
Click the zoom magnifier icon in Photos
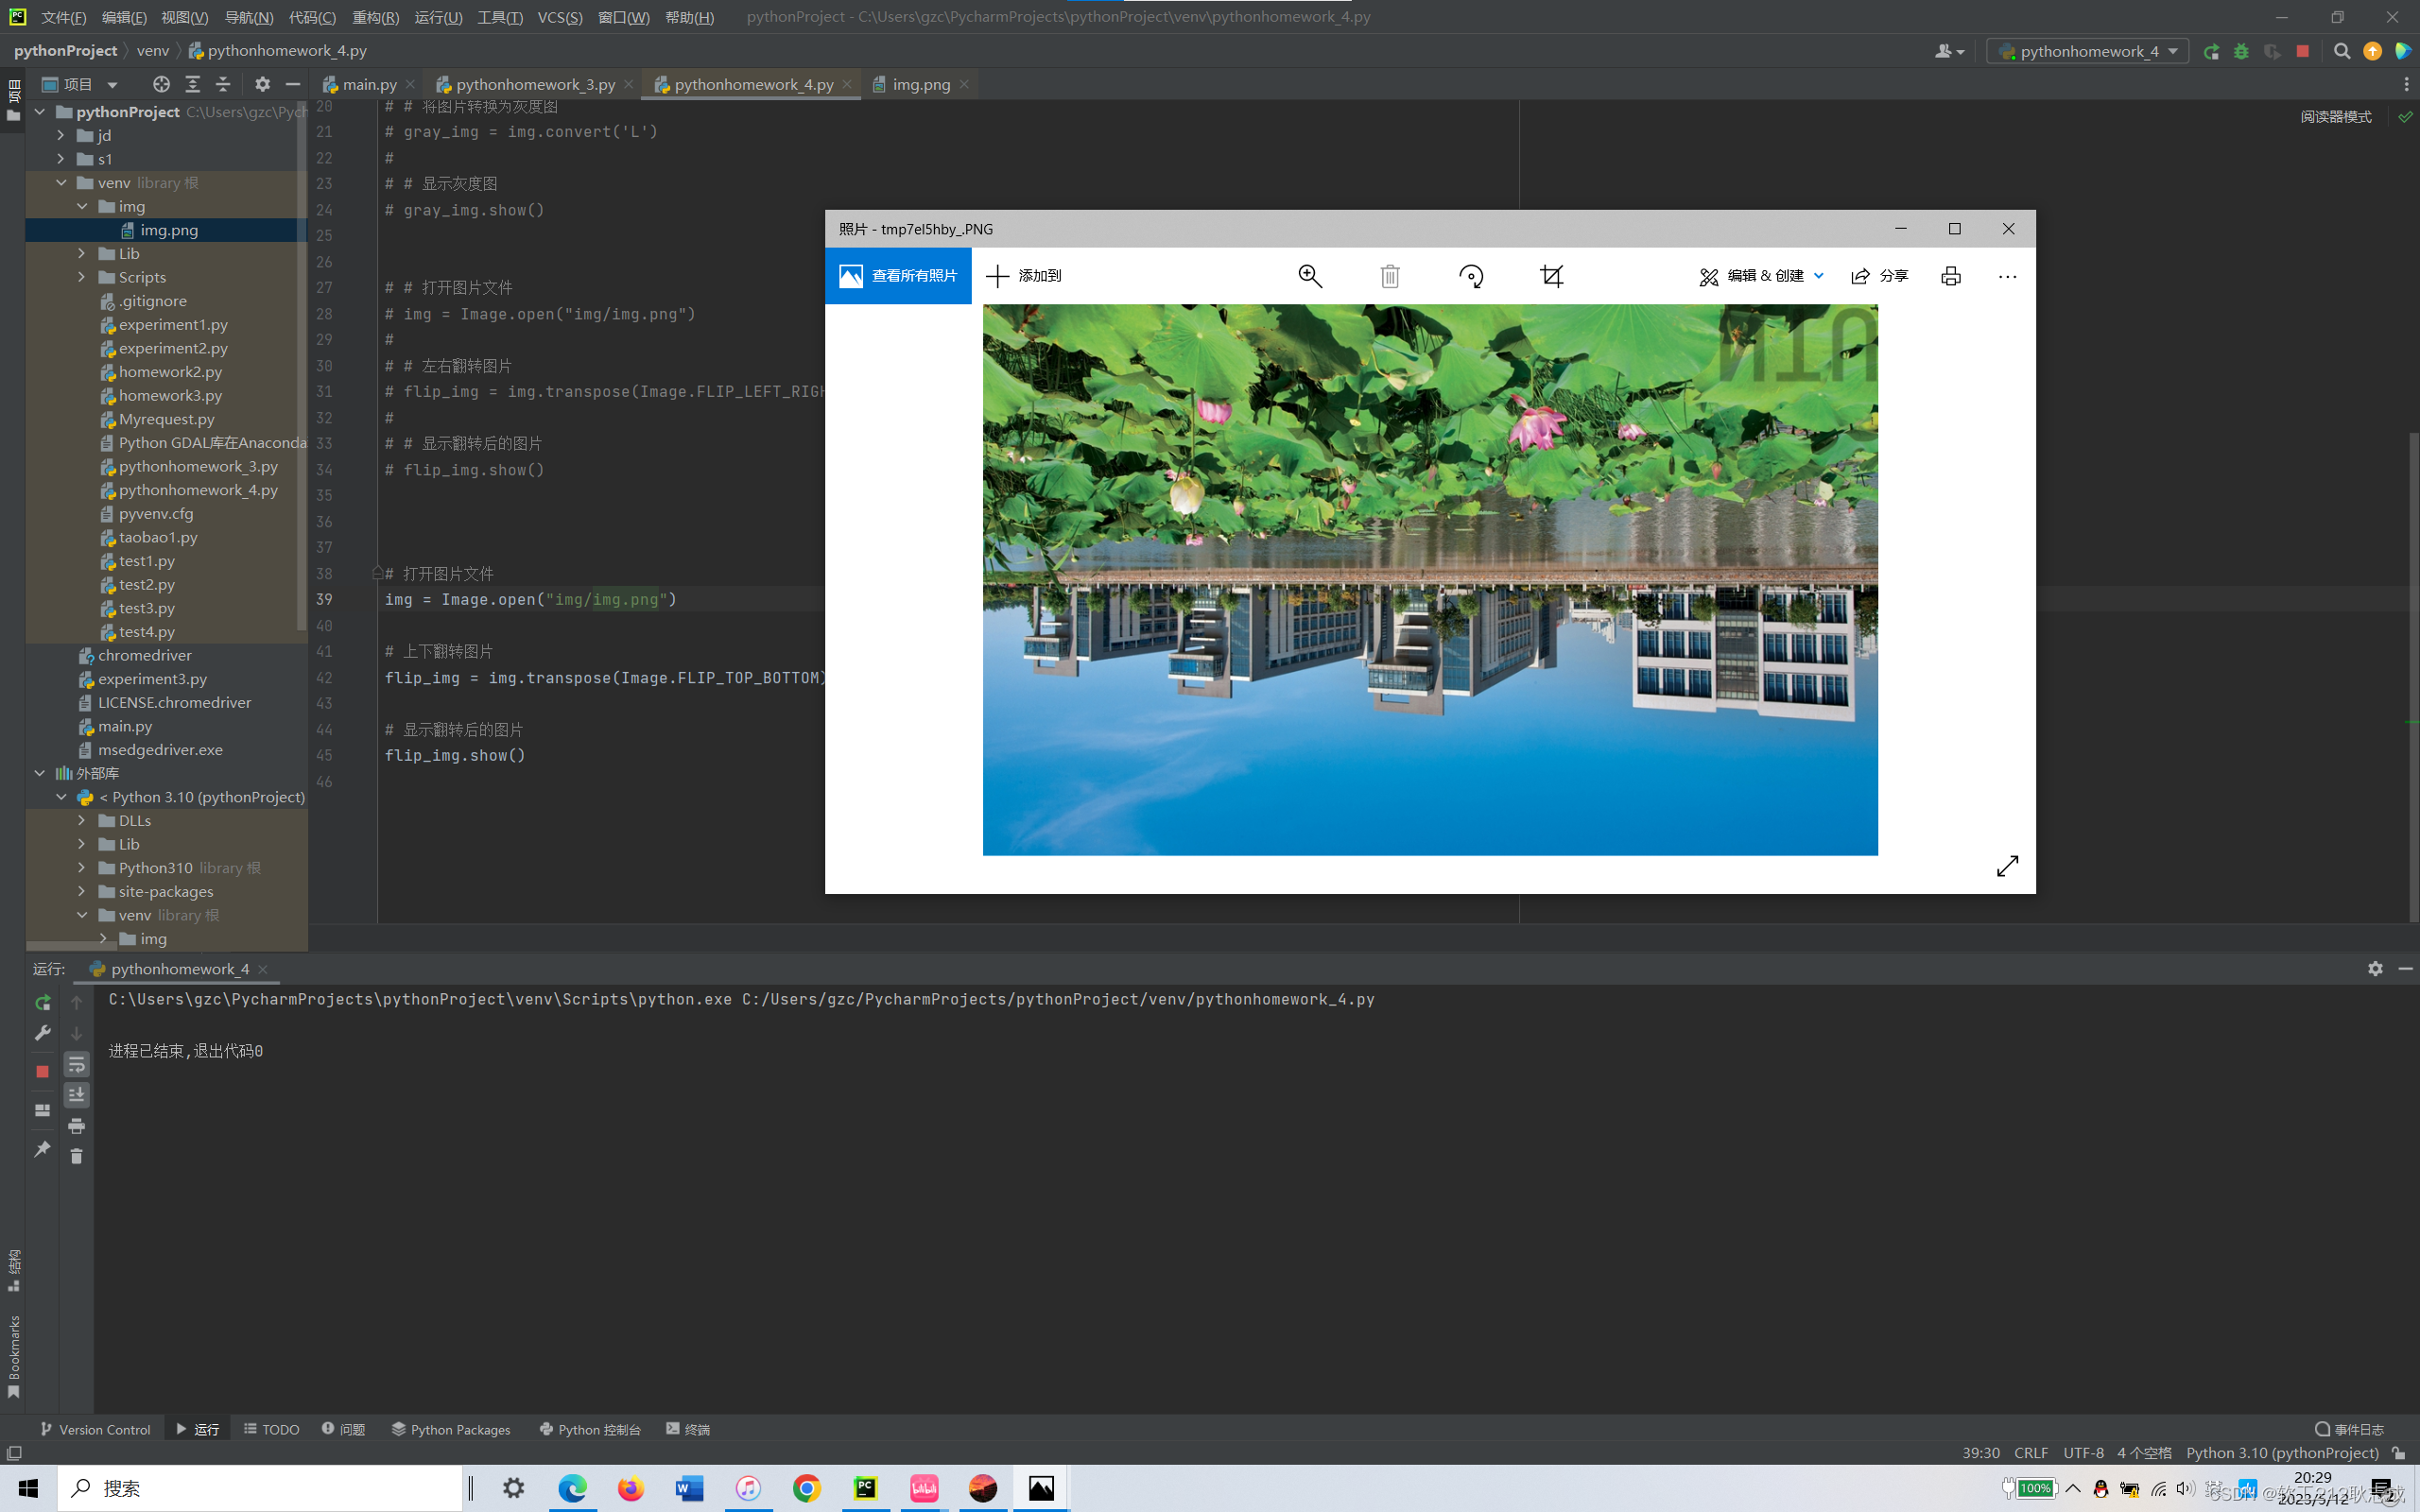pos(1309,276)
